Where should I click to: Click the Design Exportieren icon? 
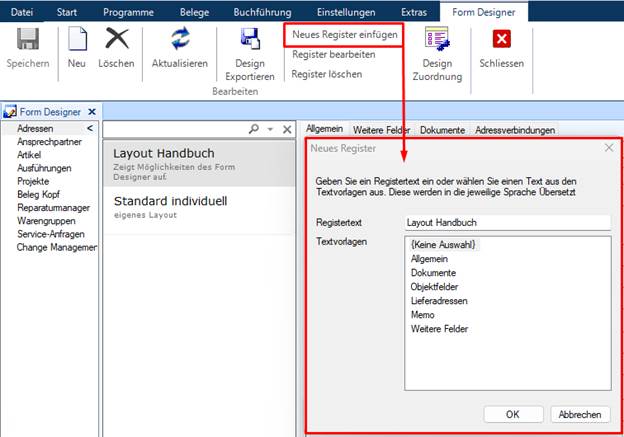pos(250,39)
